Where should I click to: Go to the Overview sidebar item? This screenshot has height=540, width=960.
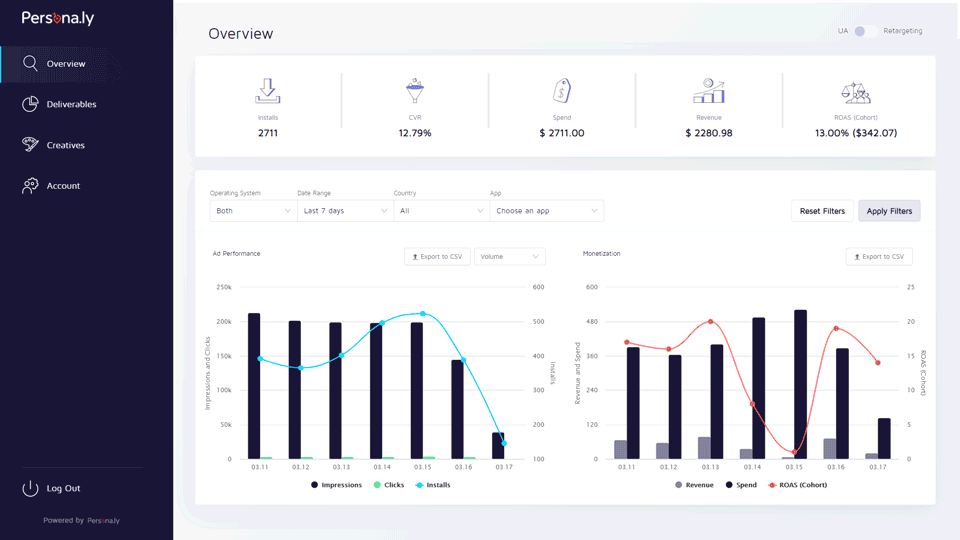click(66, 64)
